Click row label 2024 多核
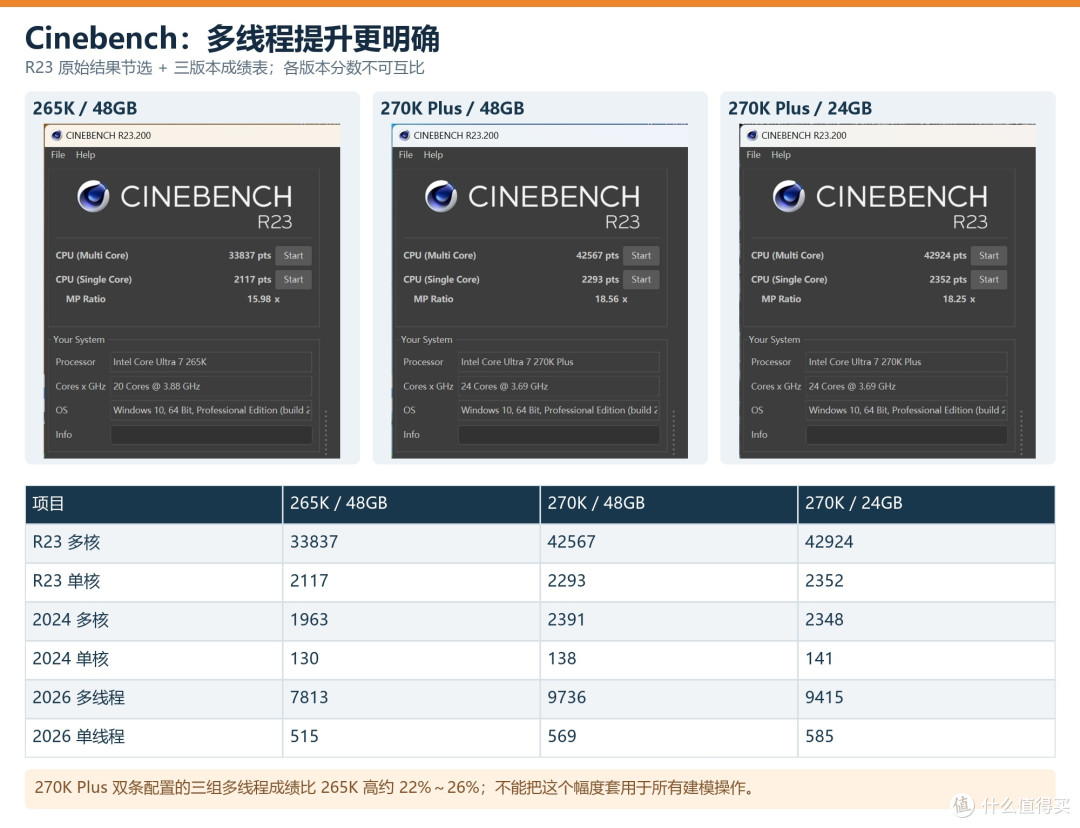This screenshot has height=828, width=1080. (70, 620)
